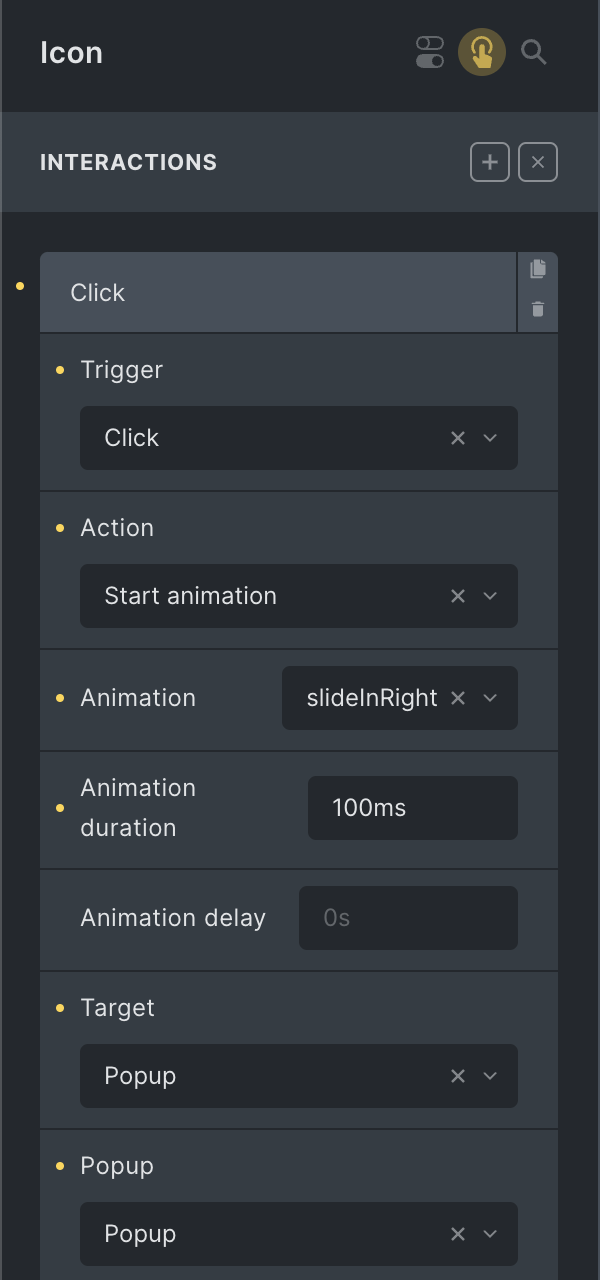600x1280 pixels.
Task: Open the Action dropdown
Action: click(x=490, y=596)
